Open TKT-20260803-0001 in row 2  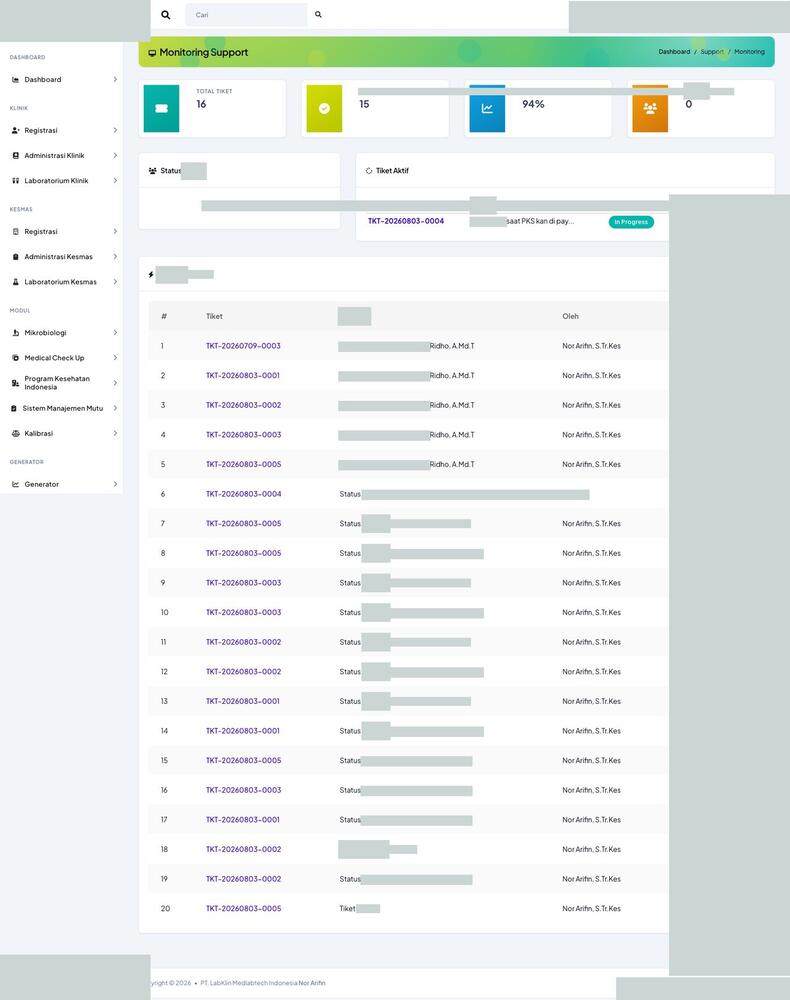(242, 376)
